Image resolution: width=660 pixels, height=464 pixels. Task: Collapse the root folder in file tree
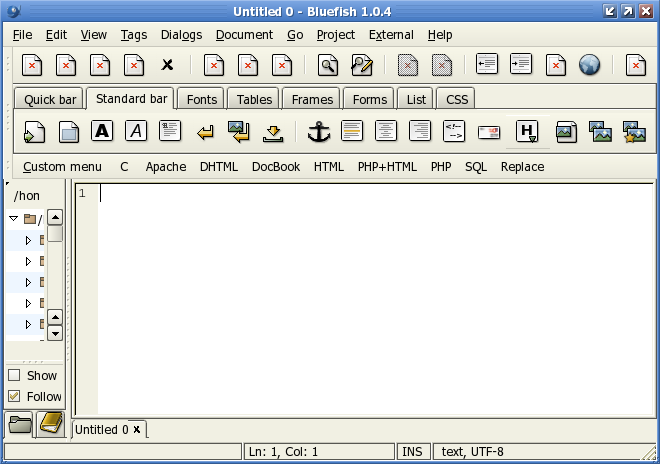[x=13, y=218]
